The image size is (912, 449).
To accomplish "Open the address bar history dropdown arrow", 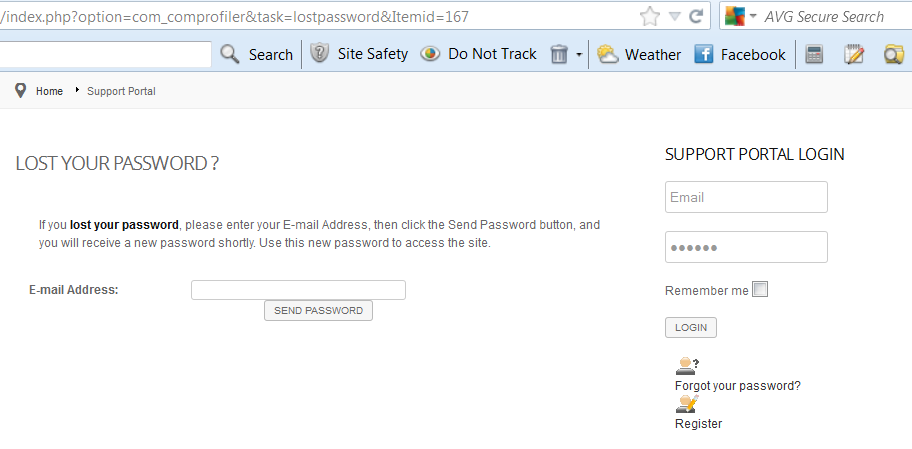I will (x=675, y=16).
